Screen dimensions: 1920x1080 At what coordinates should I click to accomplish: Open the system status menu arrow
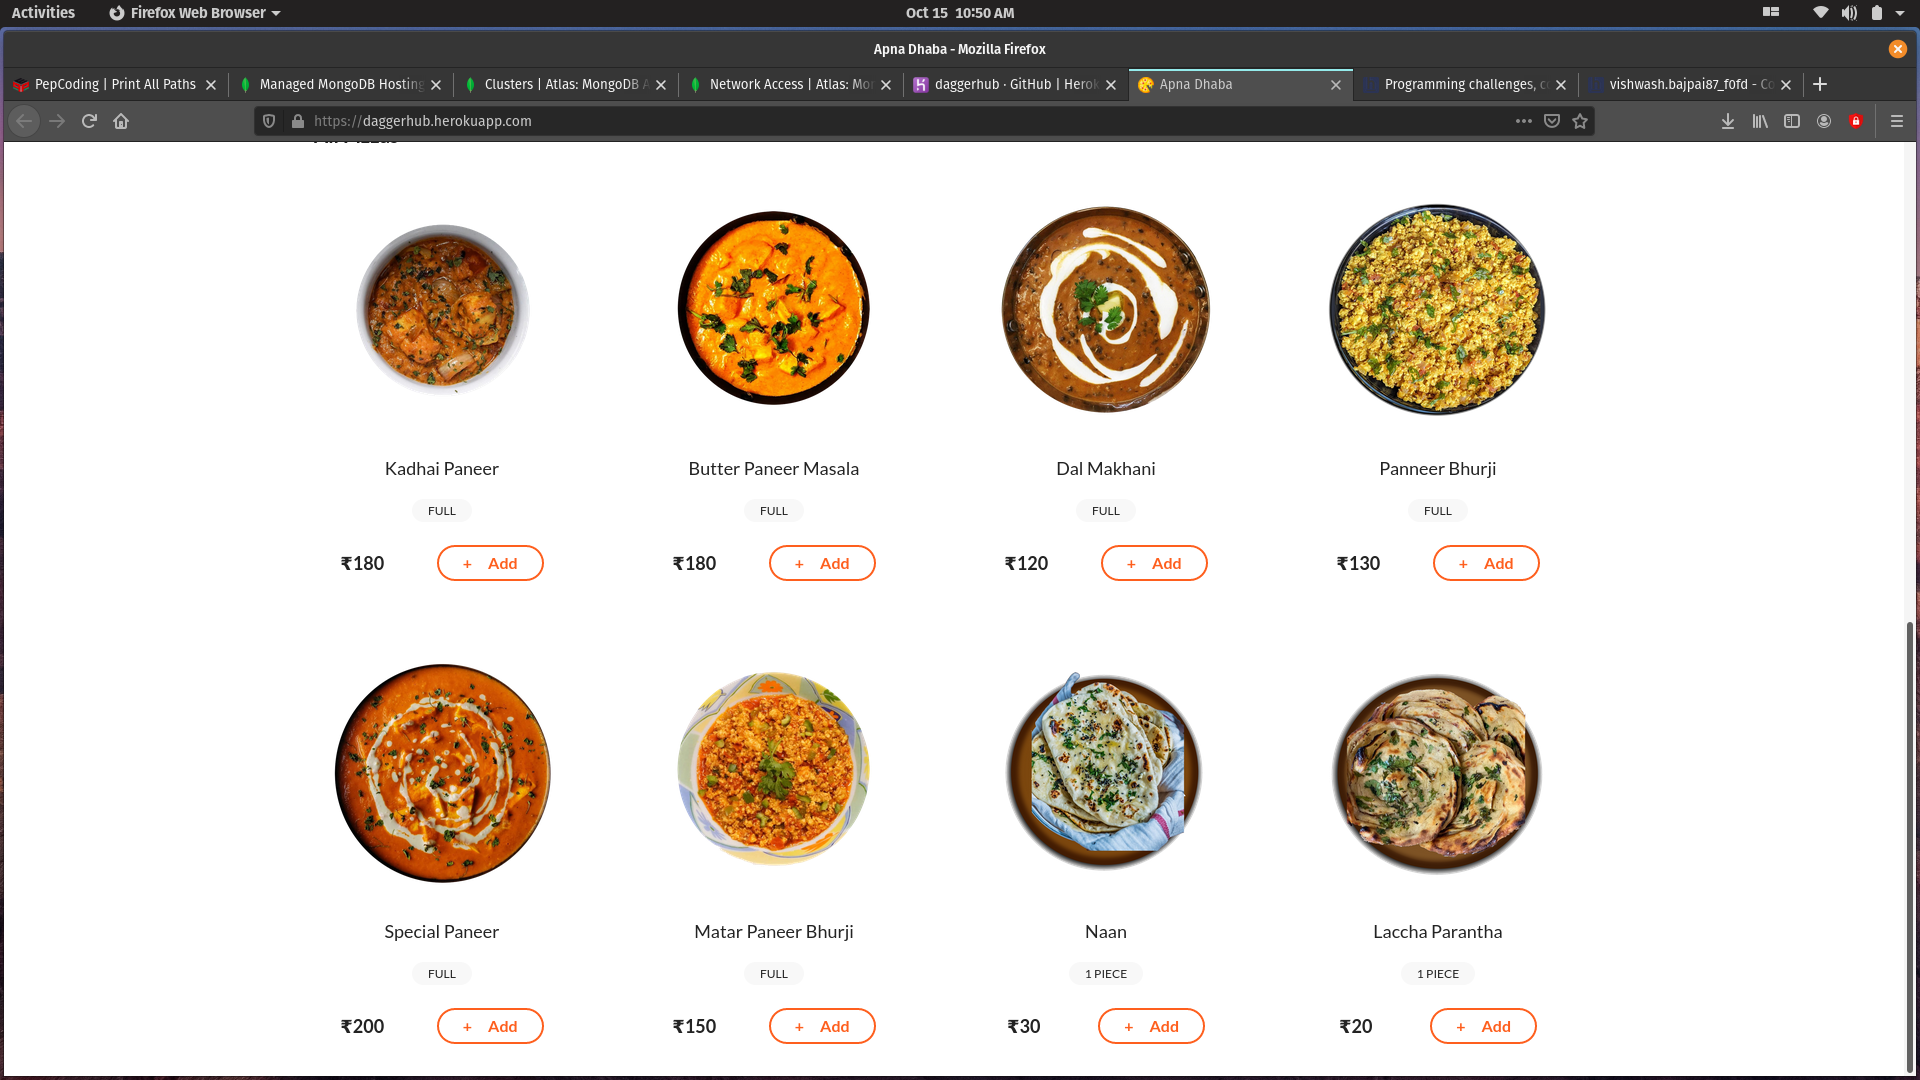point(1900,13)
